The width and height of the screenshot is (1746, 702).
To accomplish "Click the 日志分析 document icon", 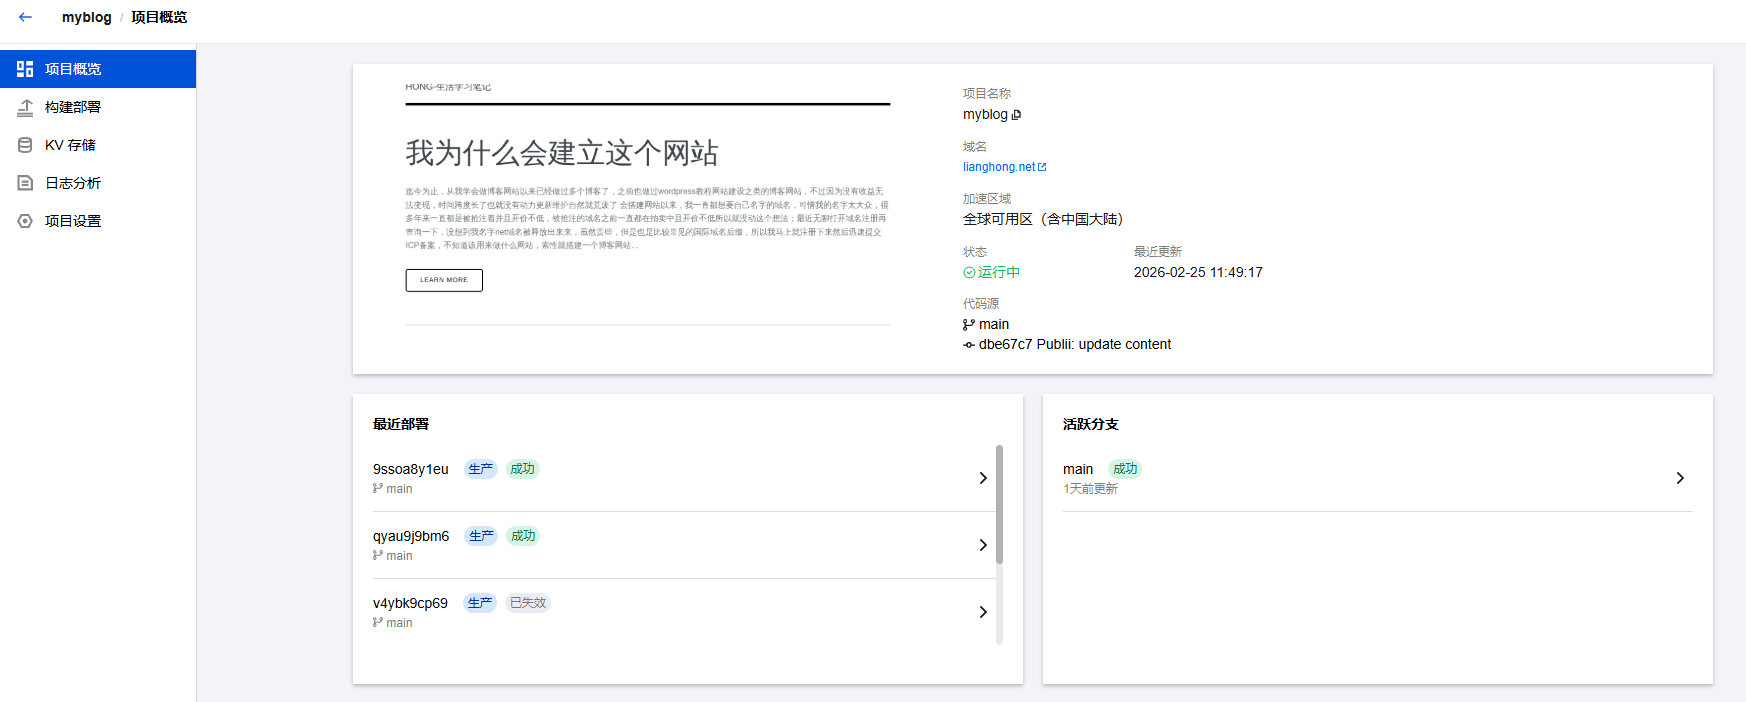I will (25, 183).
